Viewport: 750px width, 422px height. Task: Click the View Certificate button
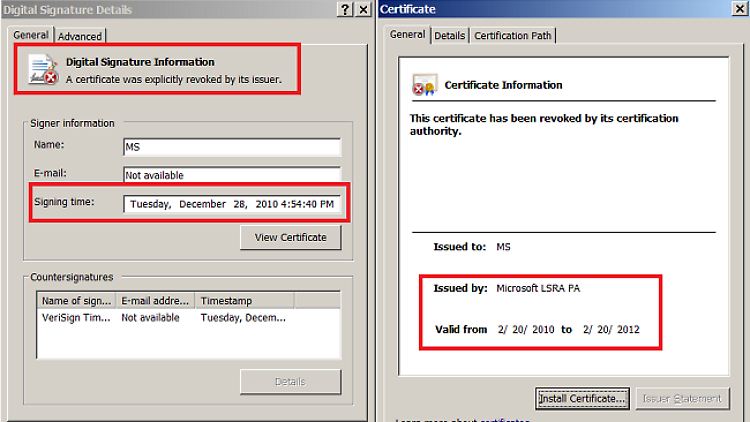(x=290, y=237)
